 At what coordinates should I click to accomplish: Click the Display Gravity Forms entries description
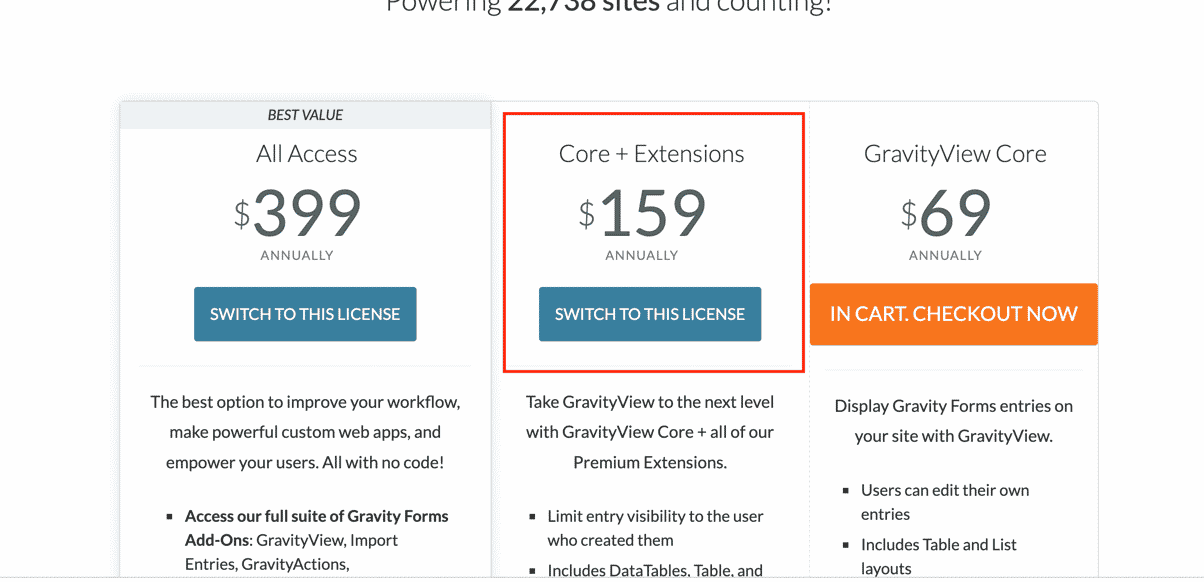954,420
